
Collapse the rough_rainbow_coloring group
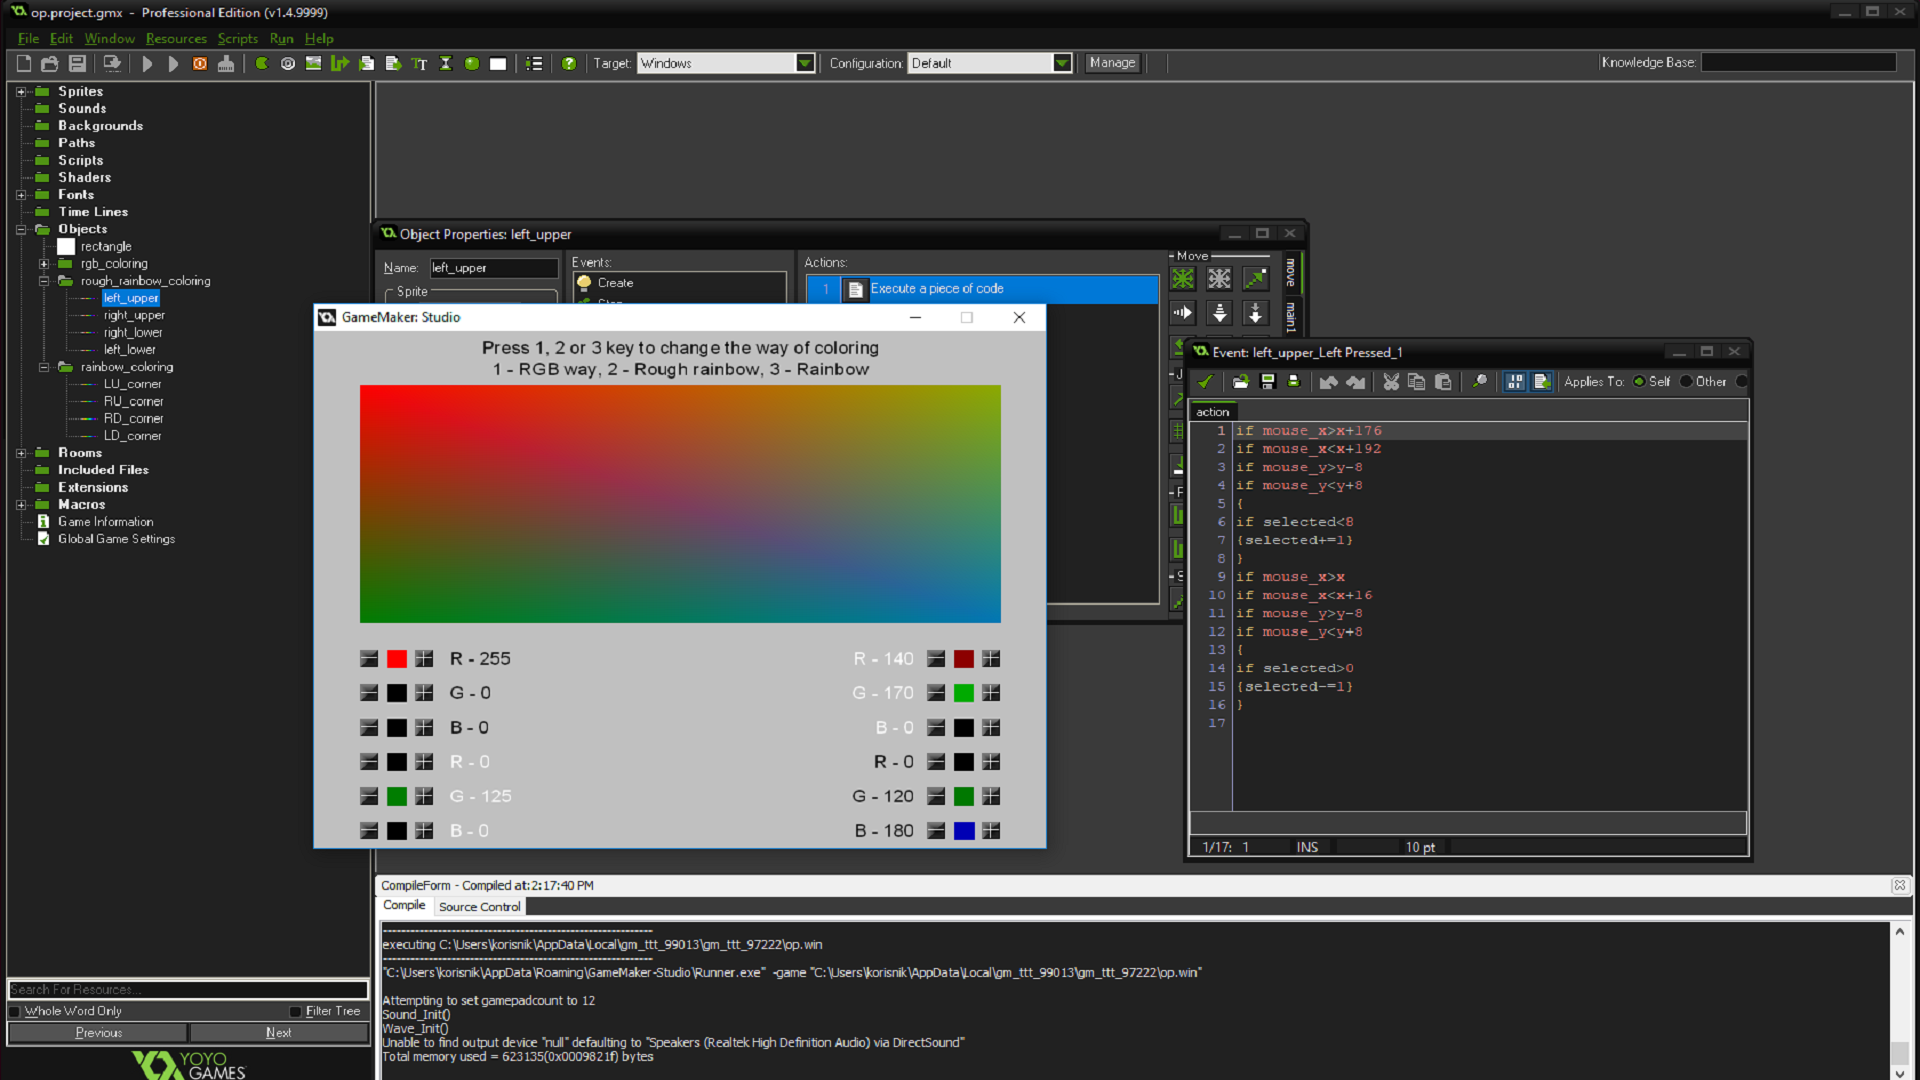(x=45, y=281)
